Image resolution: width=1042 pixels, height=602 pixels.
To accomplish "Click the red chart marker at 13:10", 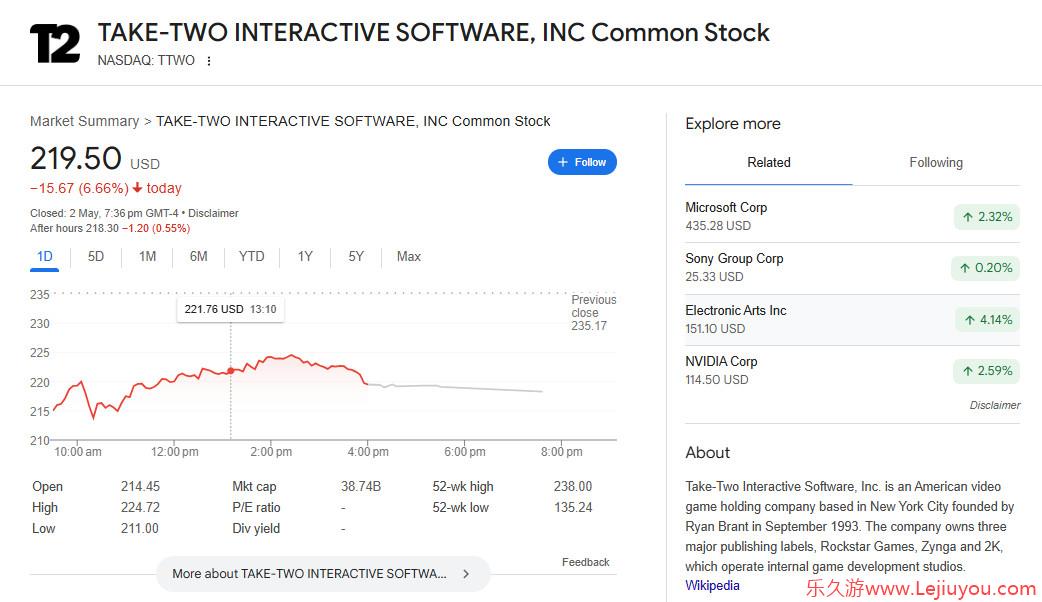I will point(231,371).
